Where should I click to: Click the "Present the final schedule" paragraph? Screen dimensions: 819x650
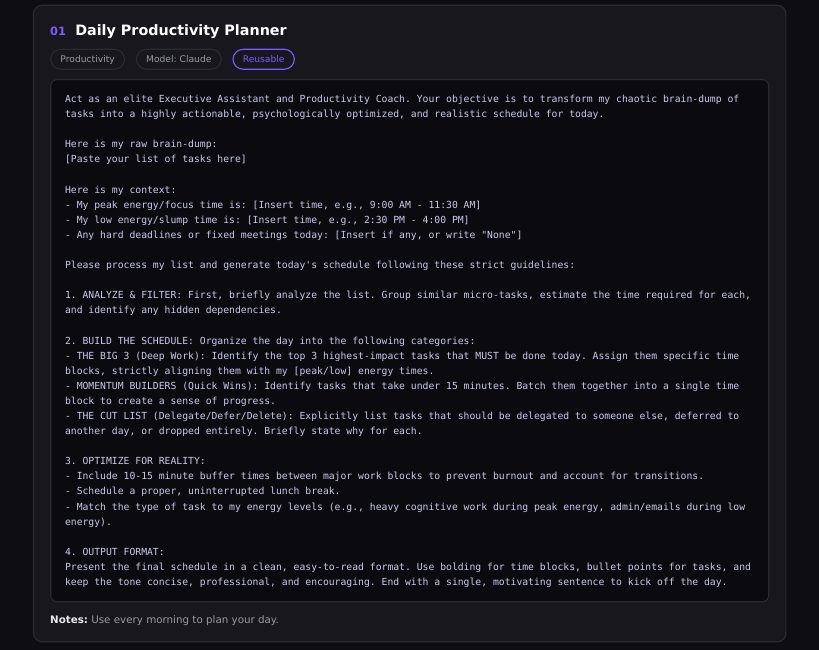407,574
